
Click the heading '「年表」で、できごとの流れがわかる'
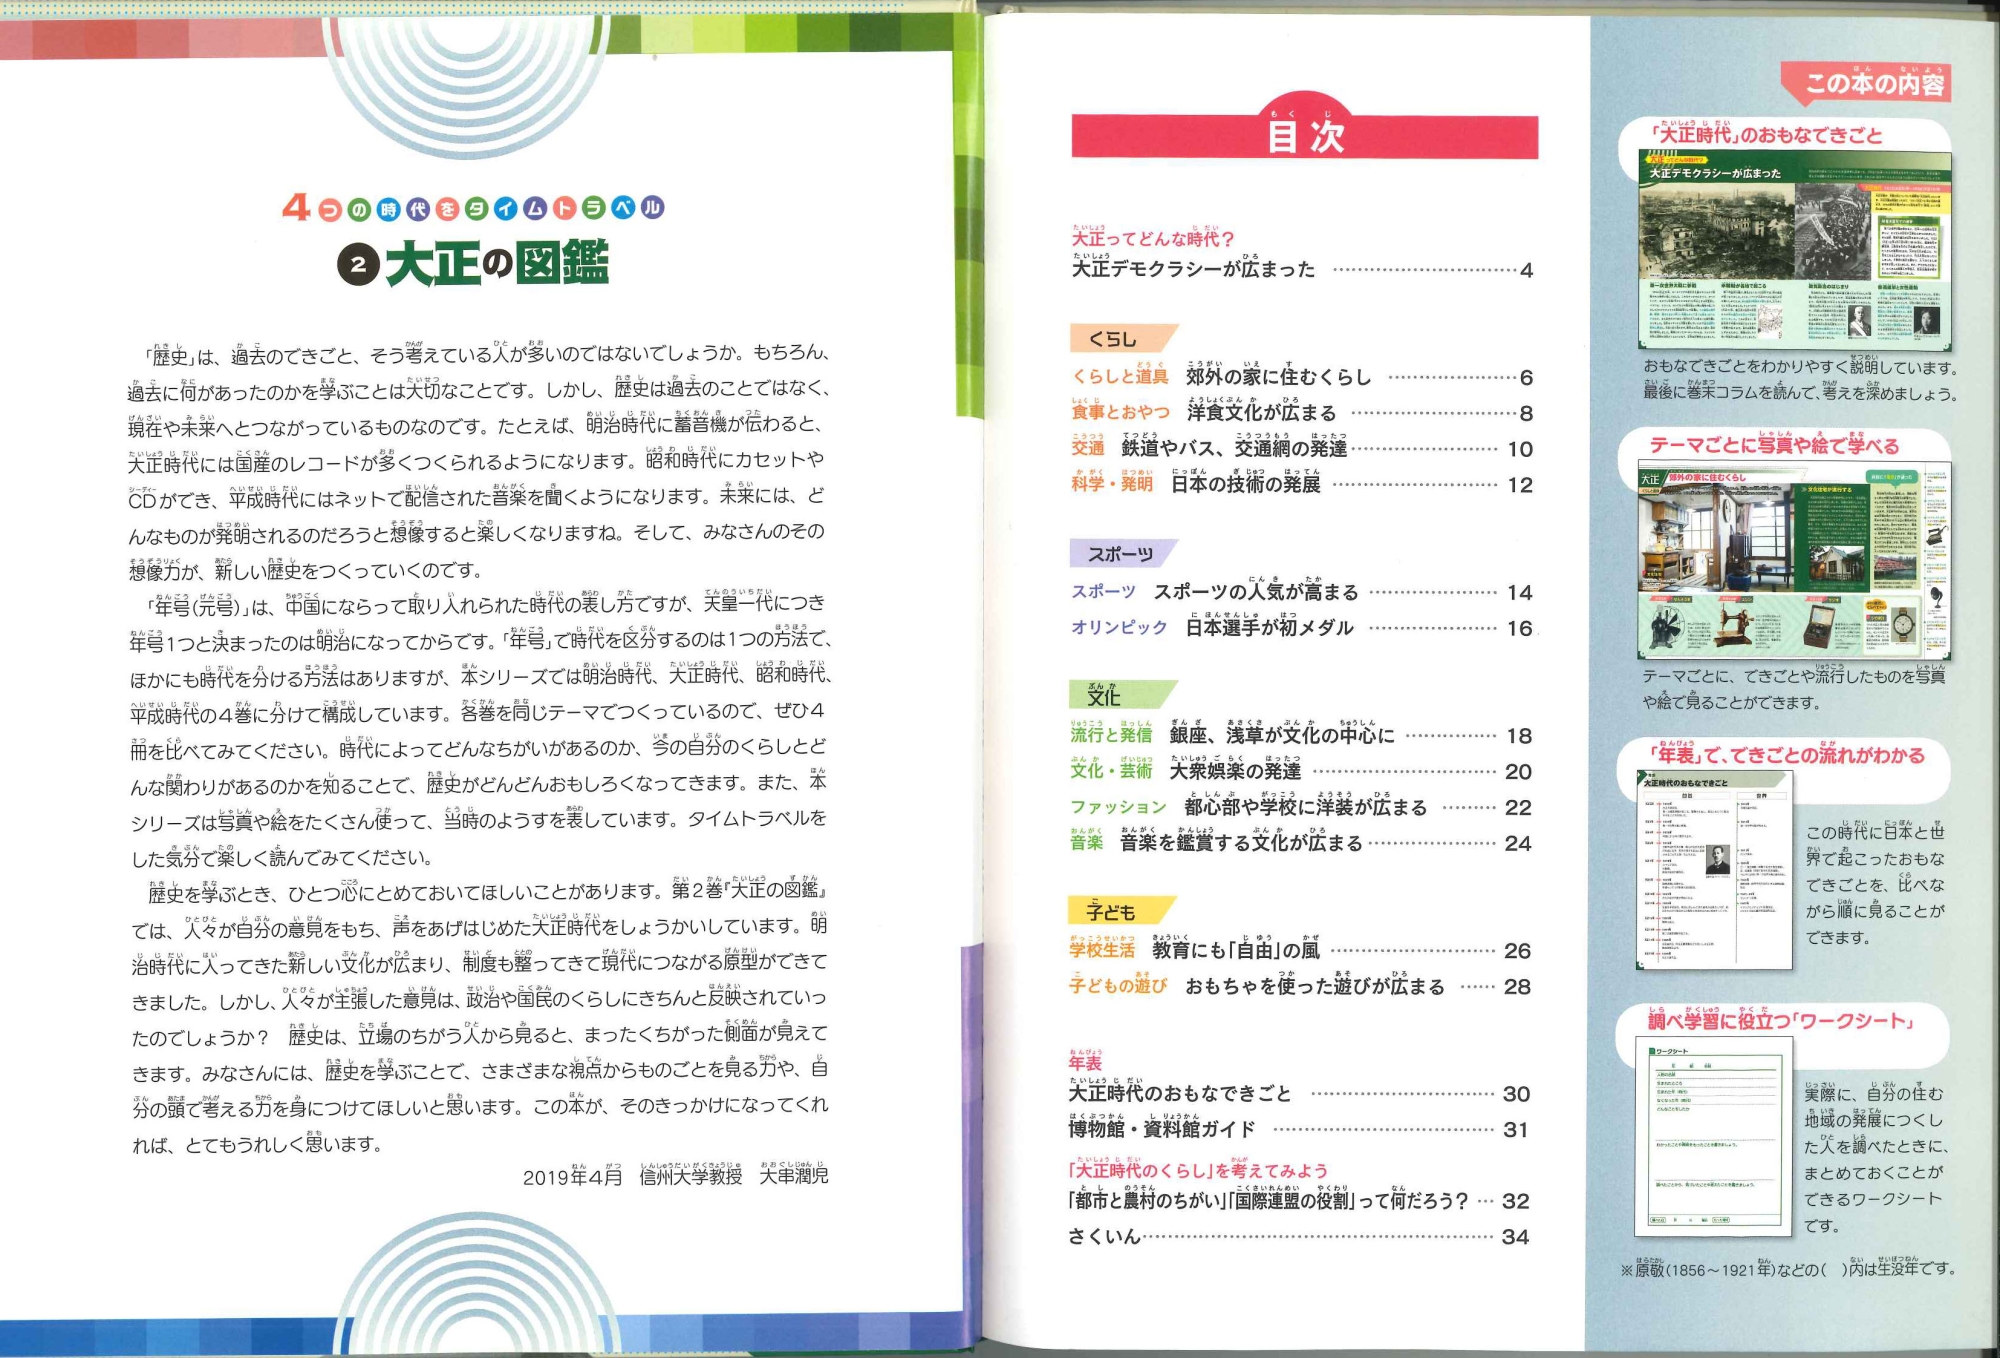(x=1786, y=753)
